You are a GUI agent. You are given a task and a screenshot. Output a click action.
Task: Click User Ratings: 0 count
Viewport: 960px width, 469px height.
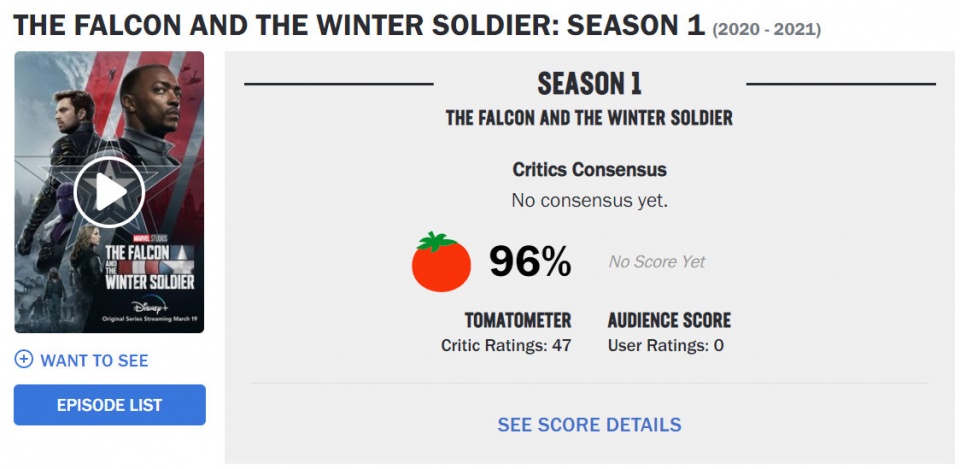[666, 345]
